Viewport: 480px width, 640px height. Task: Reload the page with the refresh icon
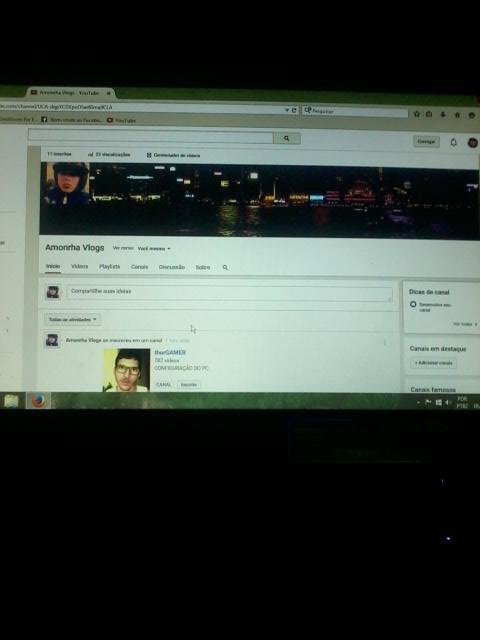point(294,110)
